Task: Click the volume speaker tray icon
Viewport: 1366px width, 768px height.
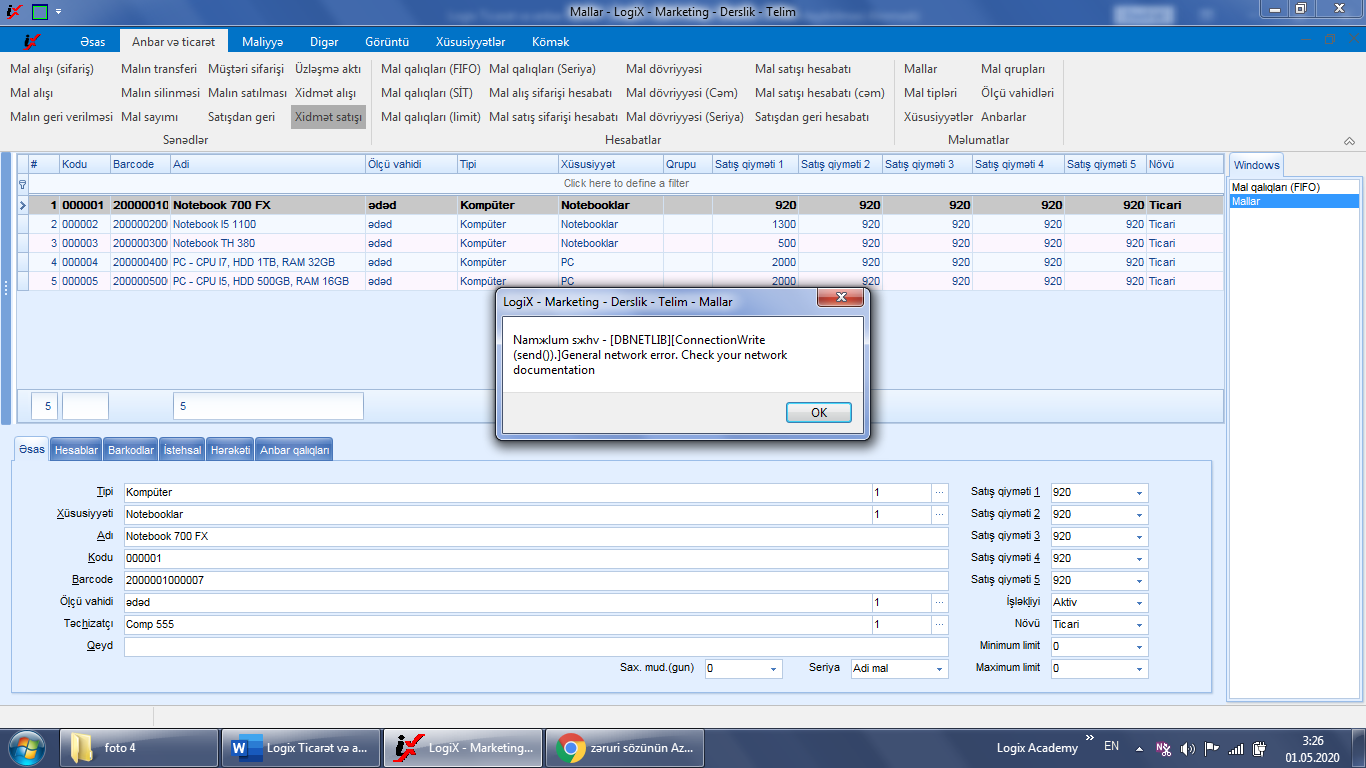Action: [x=1187, y=748]
